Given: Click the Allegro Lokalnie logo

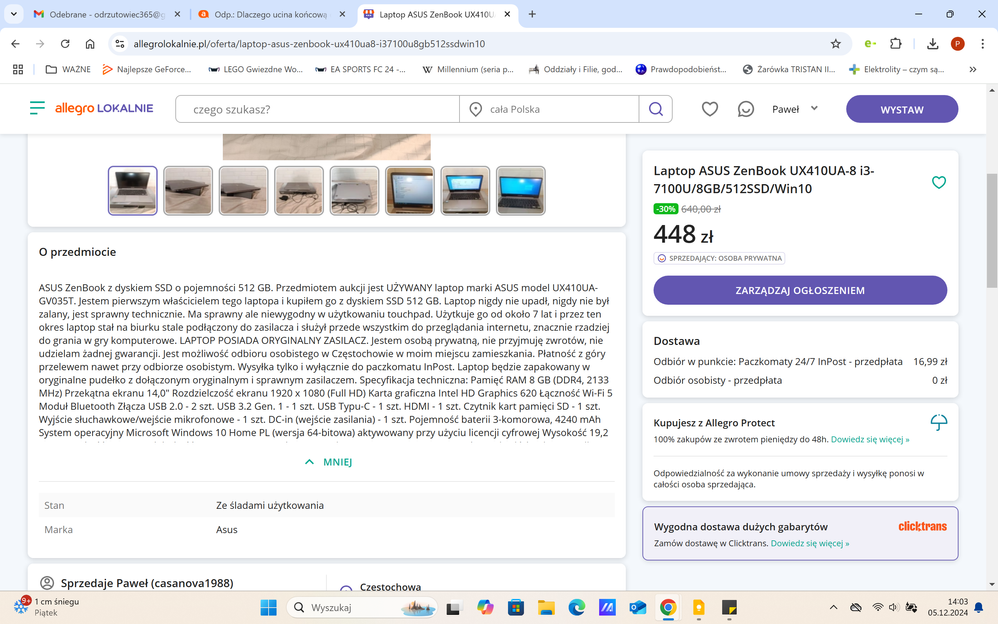Looking at the screenshot, I should coord(104,108).
